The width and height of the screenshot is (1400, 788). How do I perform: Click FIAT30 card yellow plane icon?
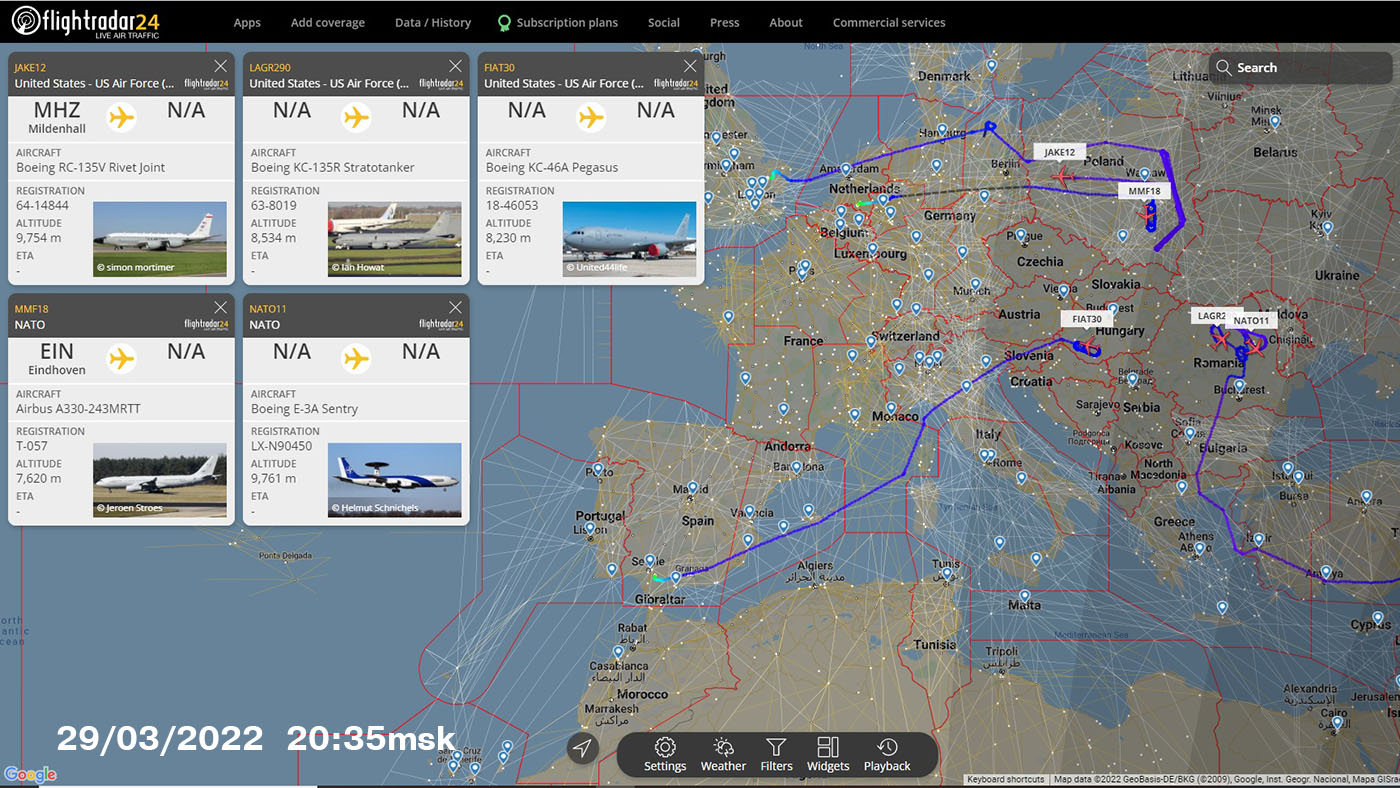(591, 117)
